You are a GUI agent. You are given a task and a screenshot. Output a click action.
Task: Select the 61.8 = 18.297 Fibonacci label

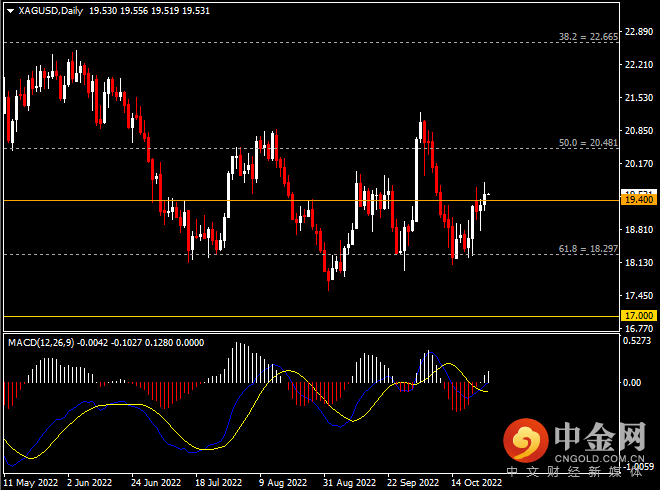click(588, 249)
